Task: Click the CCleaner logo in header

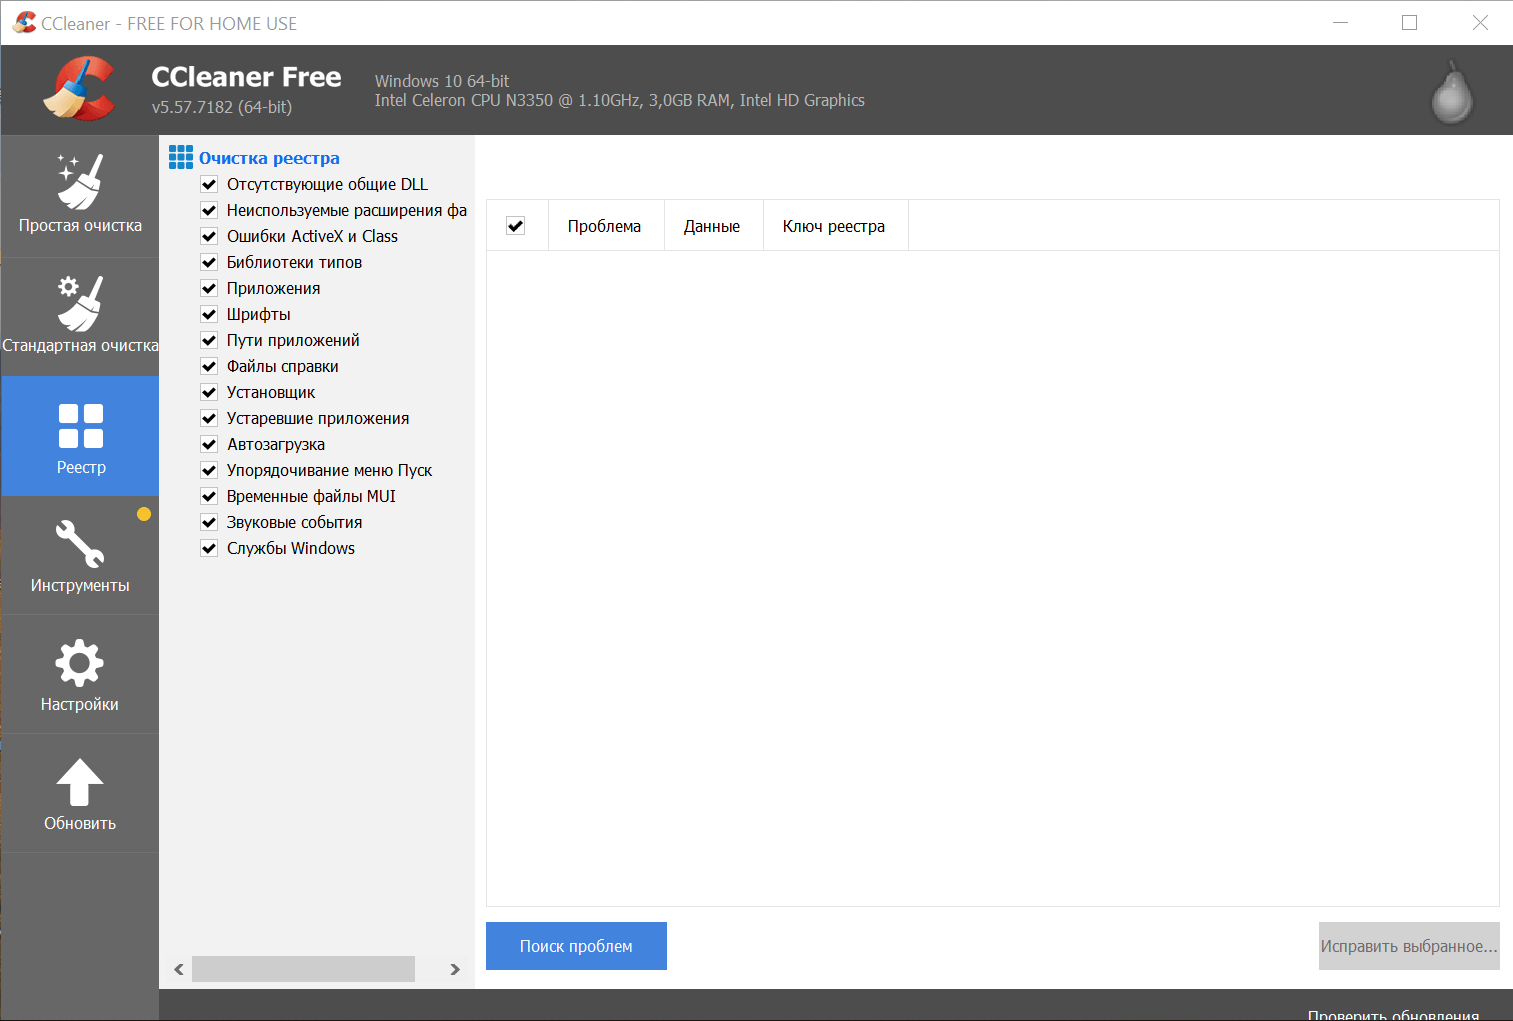Action: (x=80, y=89)
